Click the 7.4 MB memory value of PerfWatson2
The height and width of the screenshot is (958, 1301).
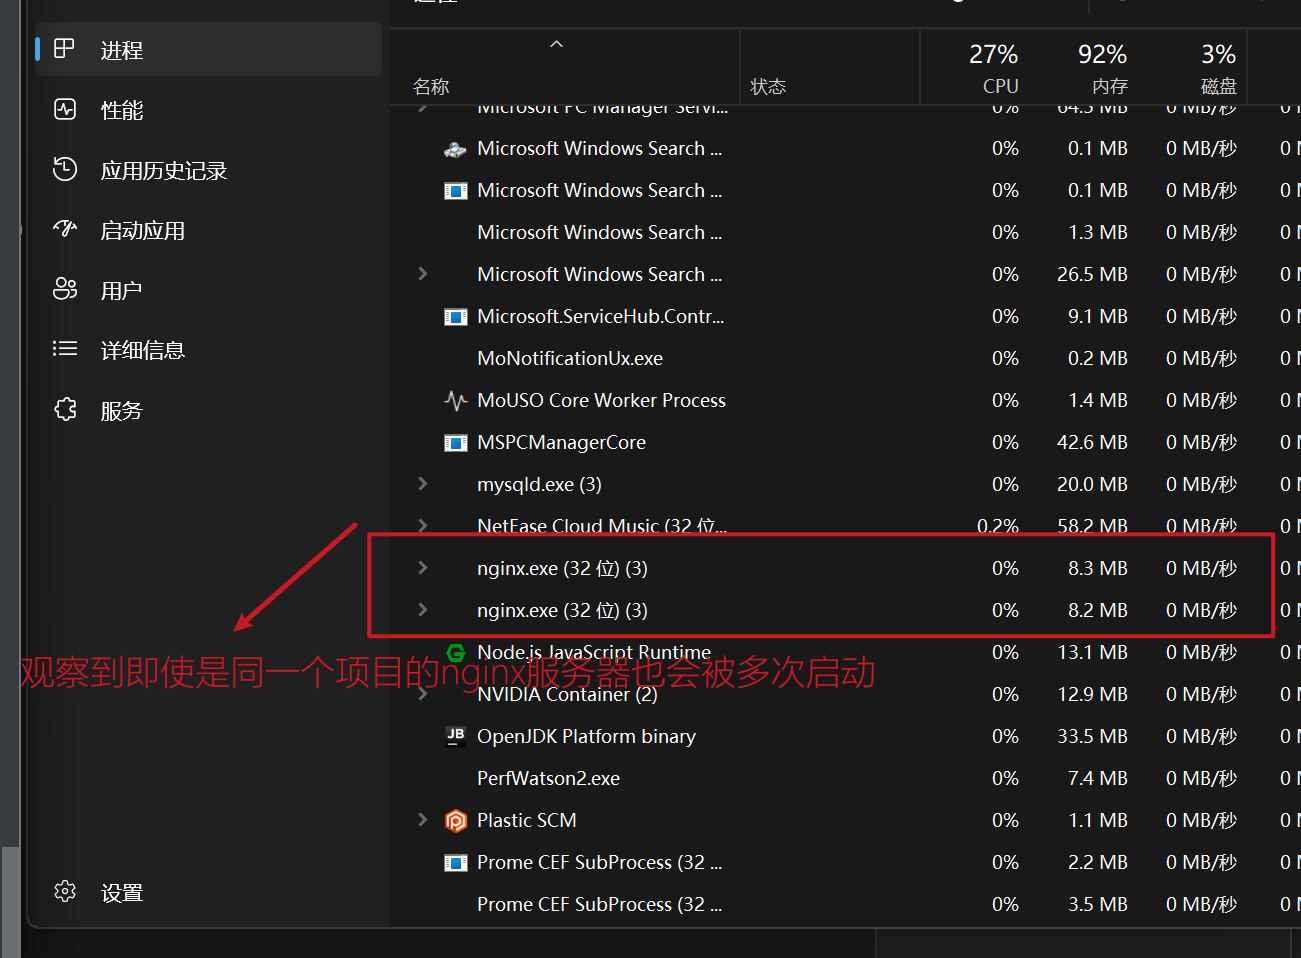[1097, 778]
